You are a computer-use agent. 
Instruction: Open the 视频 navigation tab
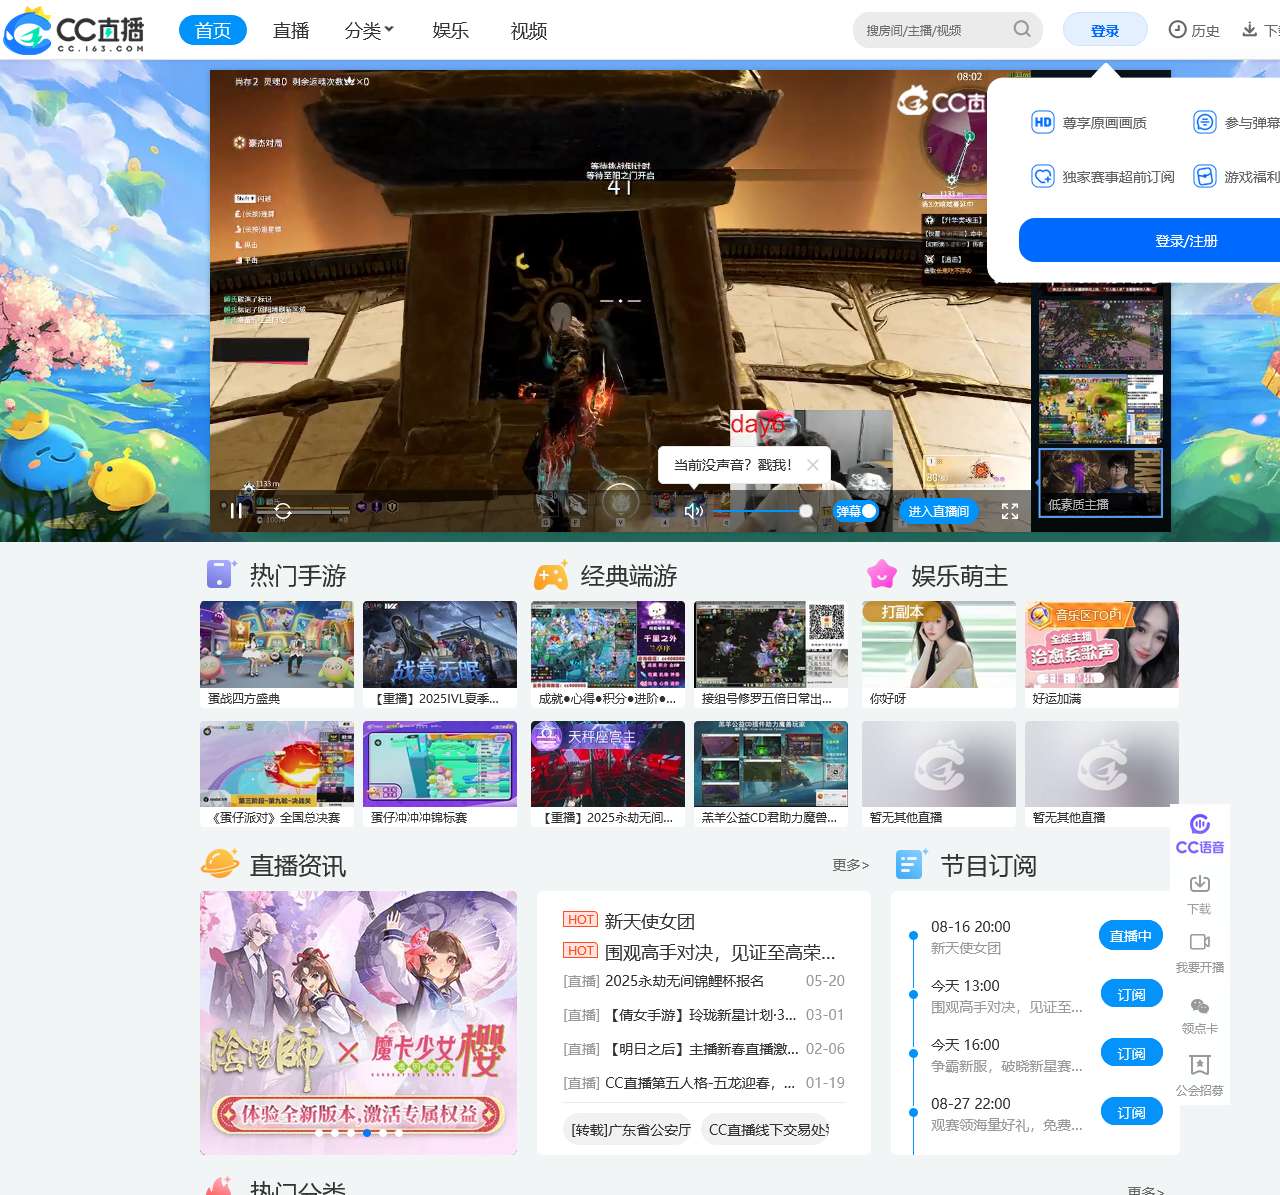(x=528, y=31)
